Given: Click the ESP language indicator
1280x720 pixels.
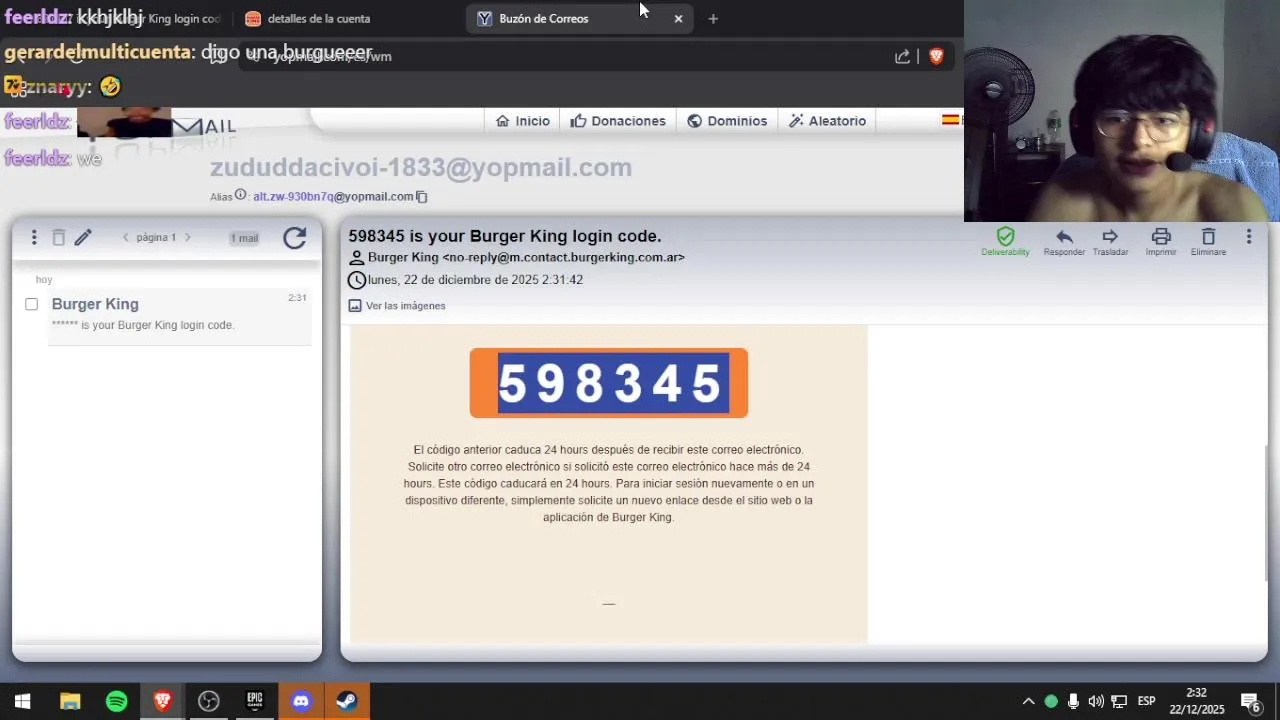Looking at the screenshot, I should pyautogui.click(x=1147, y=701).
